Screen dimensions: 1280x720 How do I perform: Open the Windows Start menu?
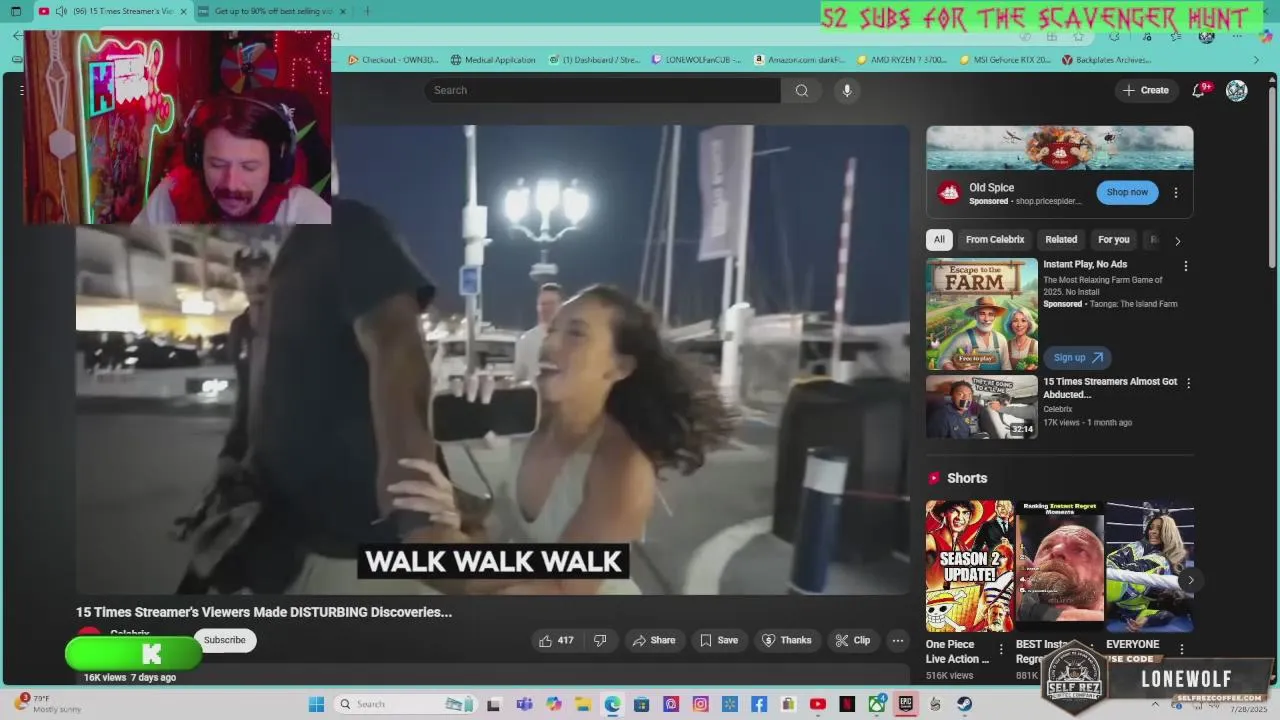316,704
